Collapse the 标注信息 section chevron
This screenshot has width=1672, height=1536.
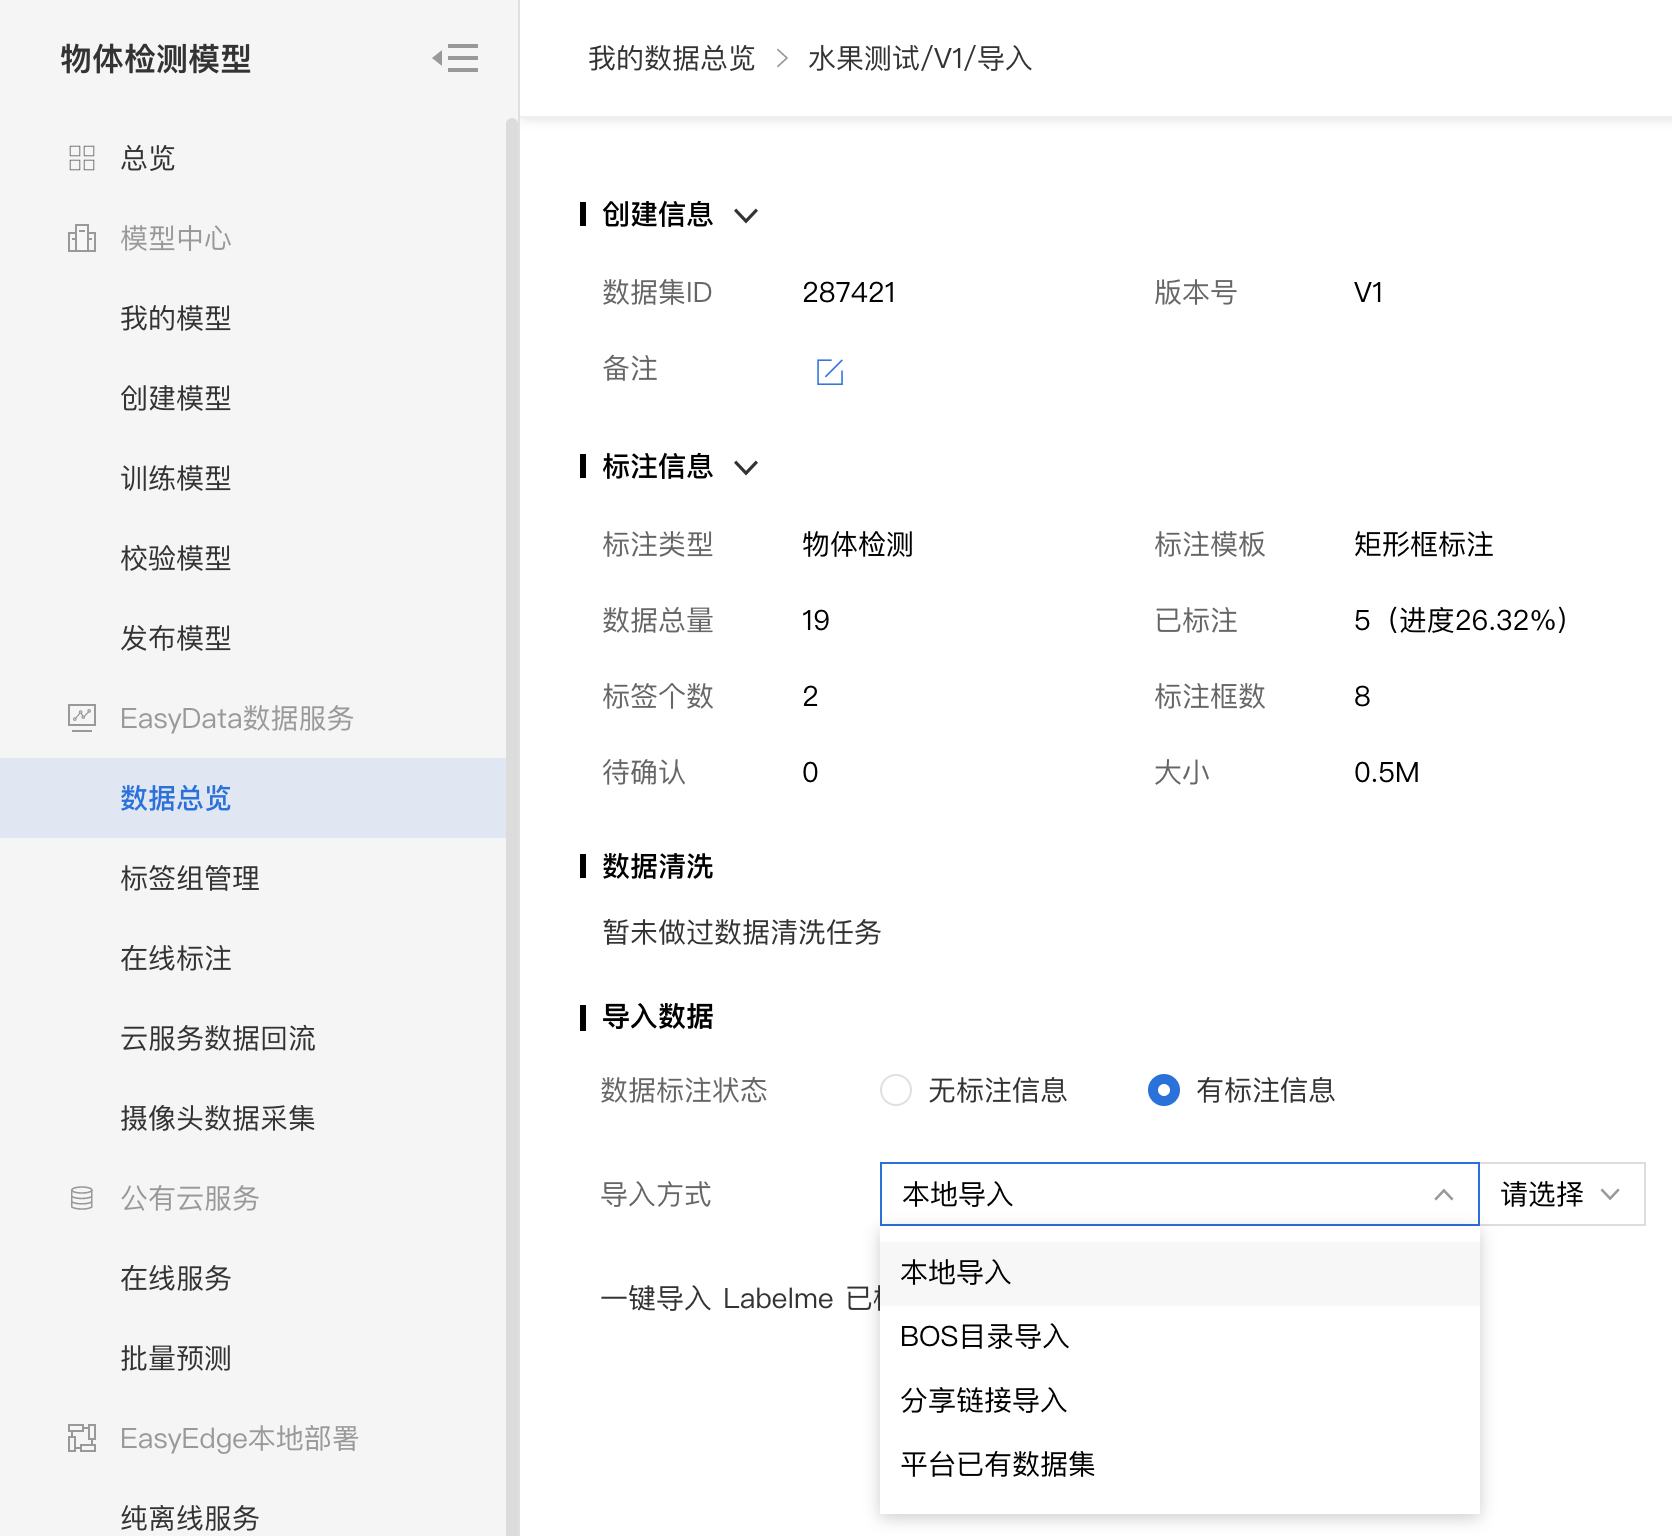click(746, 467)
